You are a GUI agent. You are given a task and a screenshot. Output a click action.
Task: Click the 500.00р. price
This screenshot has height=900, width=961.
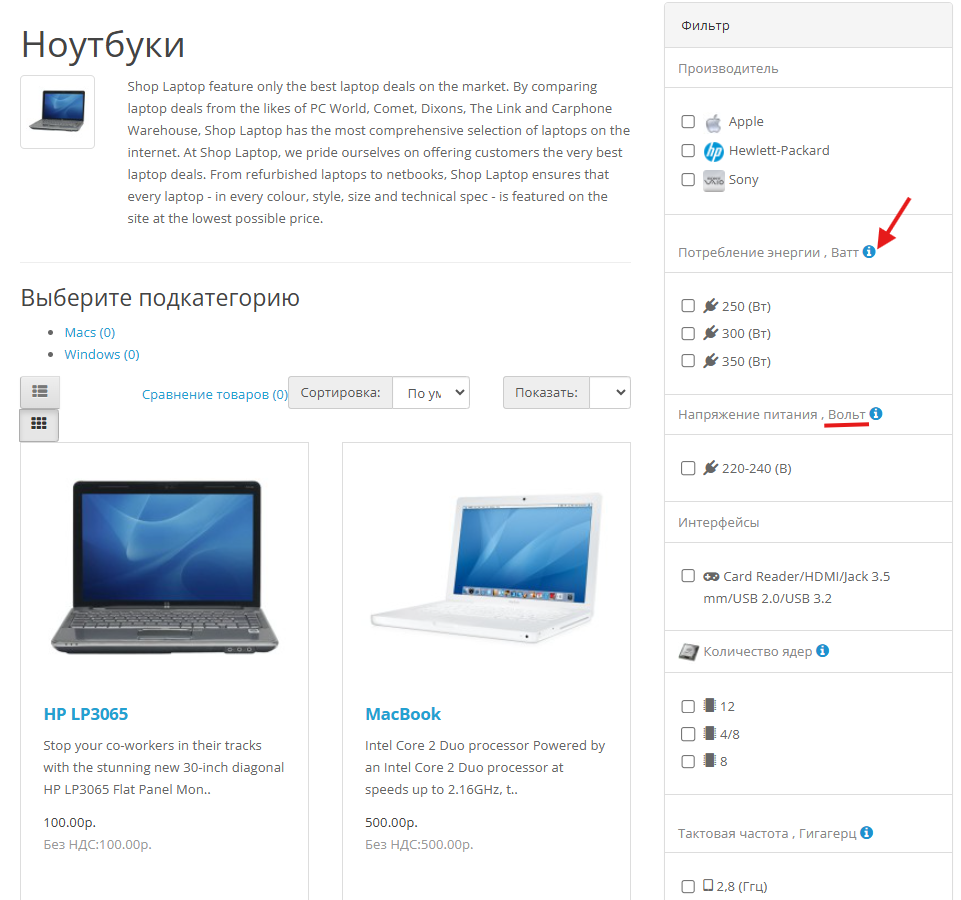(391, 822)
